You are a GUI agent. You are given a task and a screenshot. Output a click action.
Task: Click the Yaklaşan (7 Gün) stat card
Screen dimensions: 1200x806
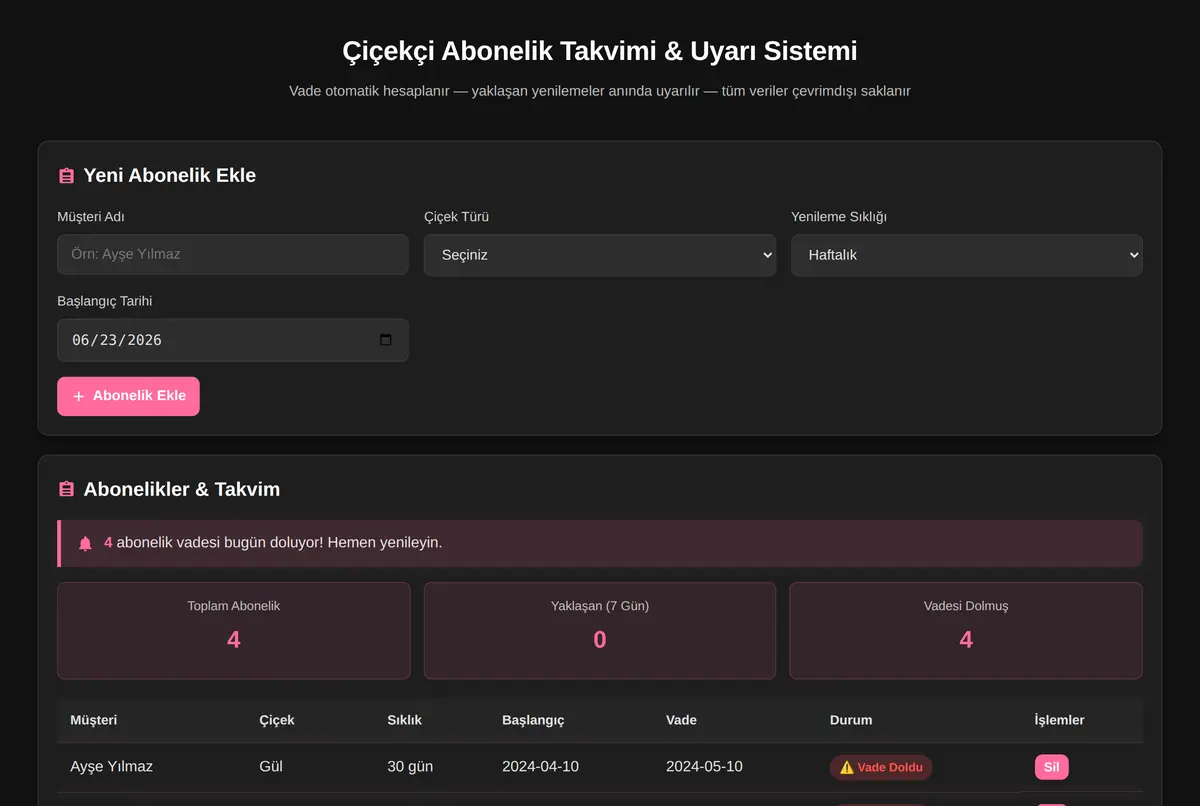[x=600, y=631]
